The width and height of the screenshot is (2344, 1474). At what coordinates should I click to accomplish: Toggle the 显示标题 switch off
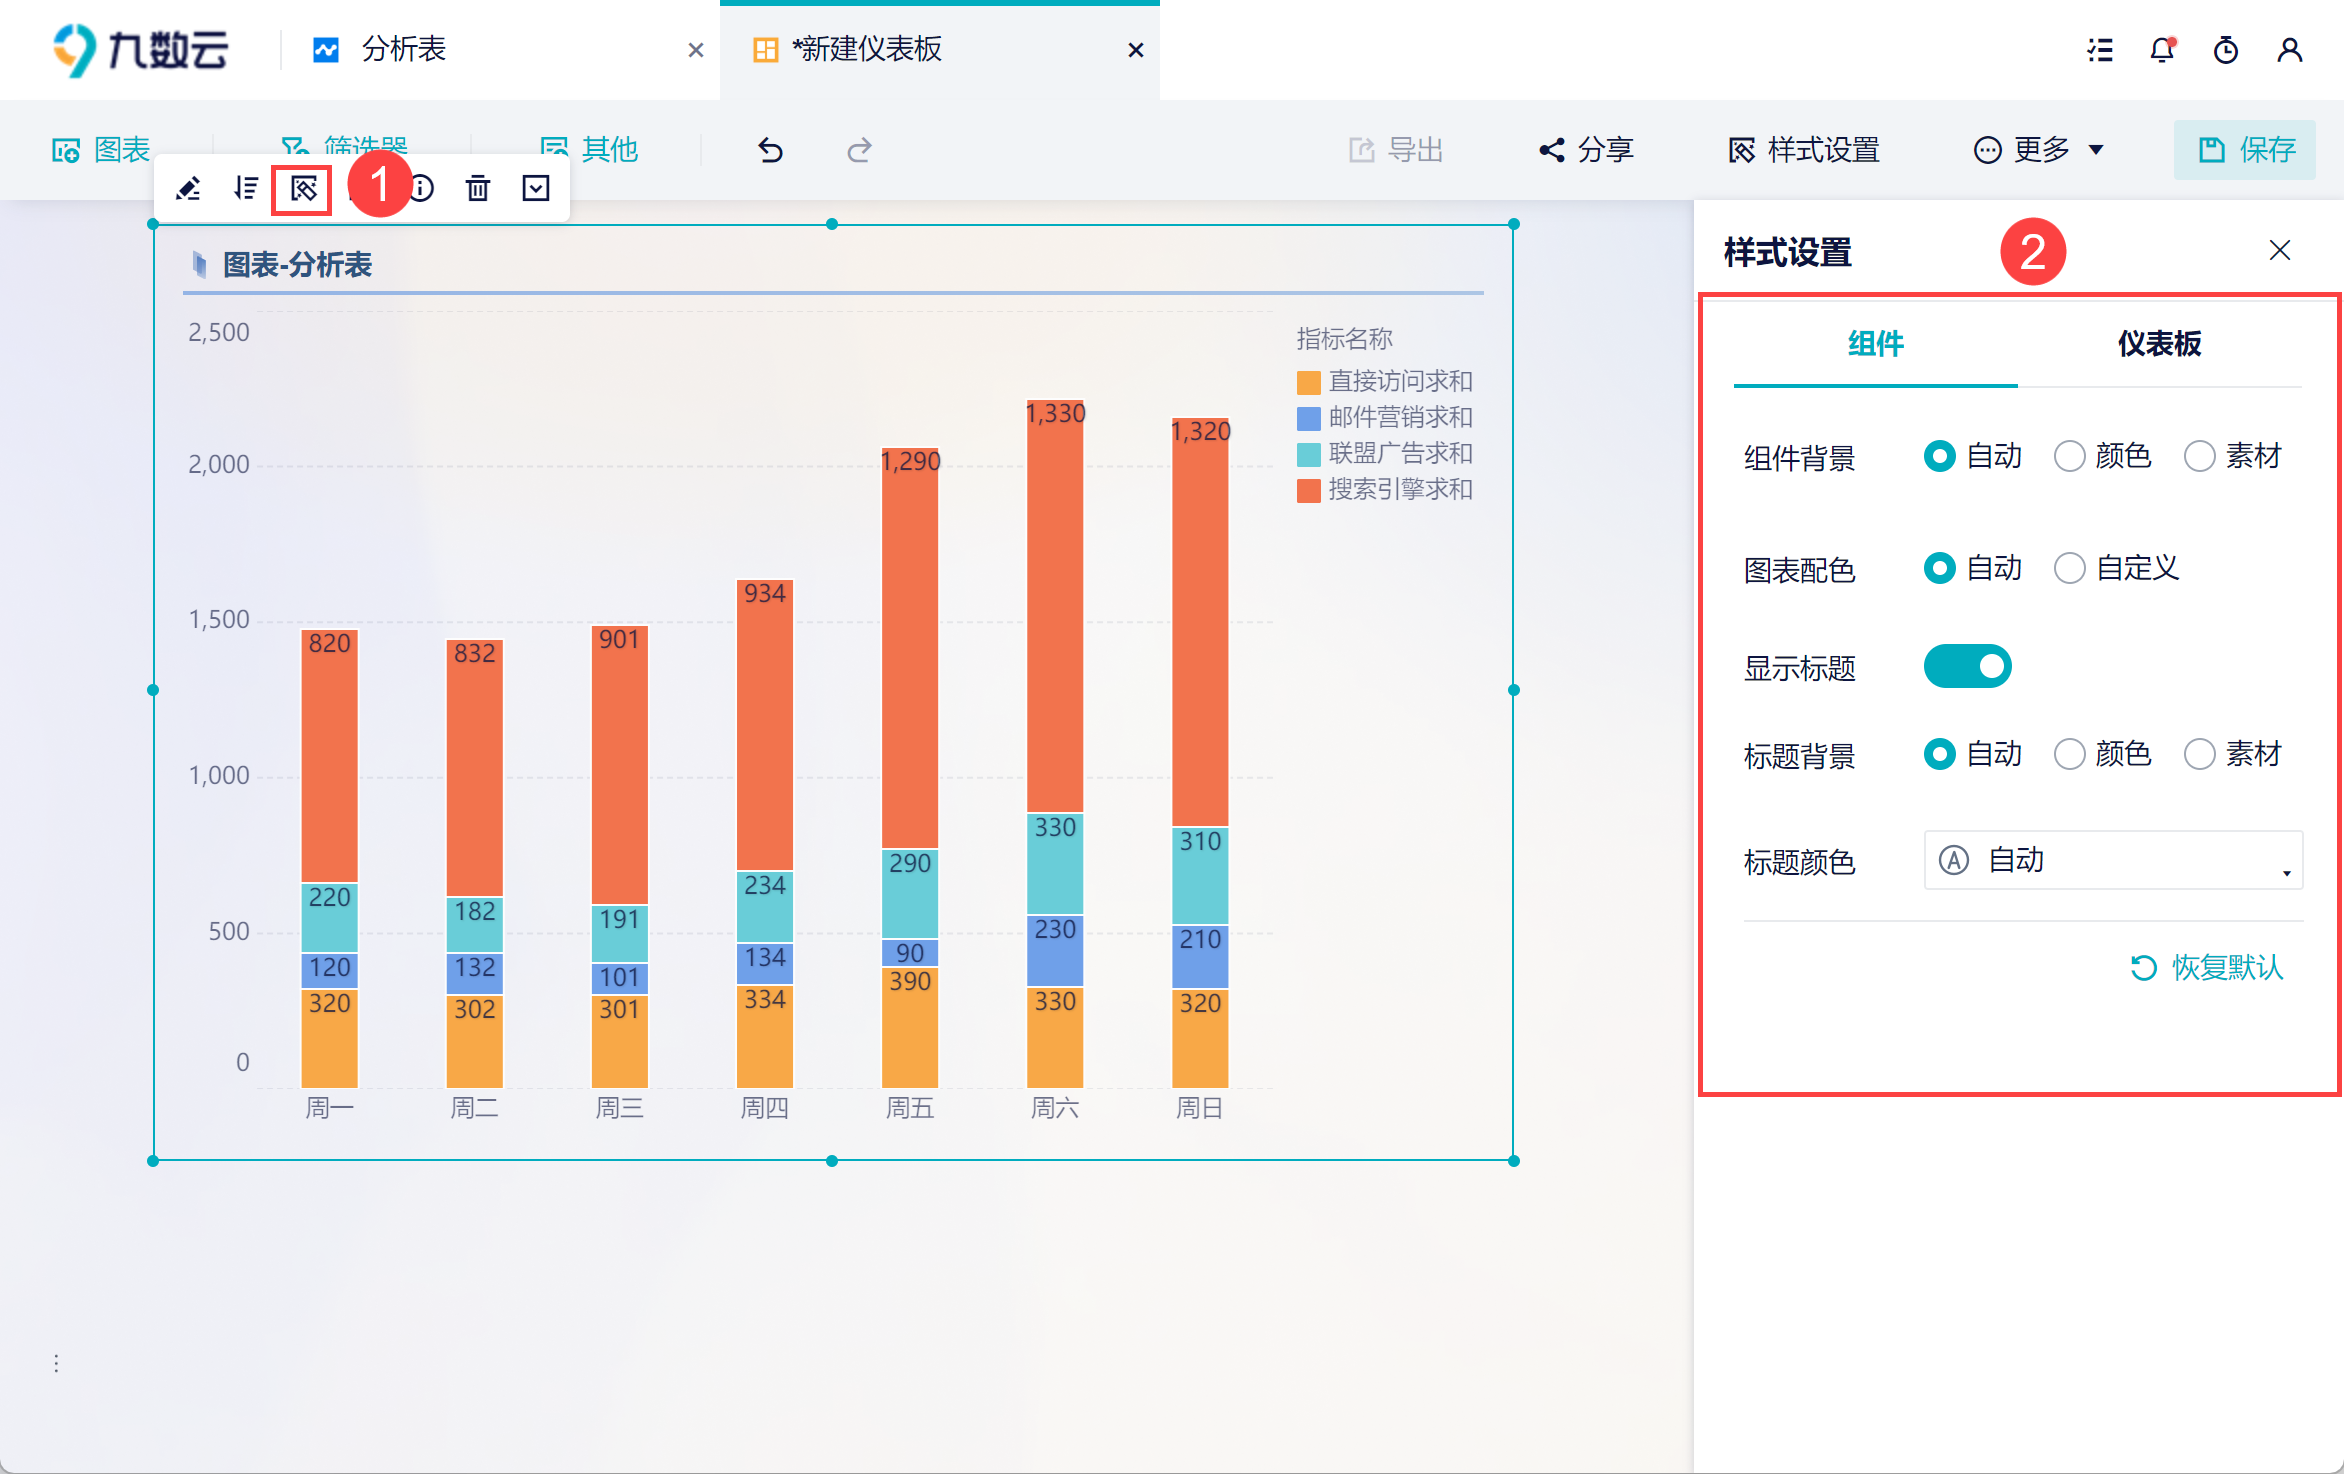[x=1967, y=666]
